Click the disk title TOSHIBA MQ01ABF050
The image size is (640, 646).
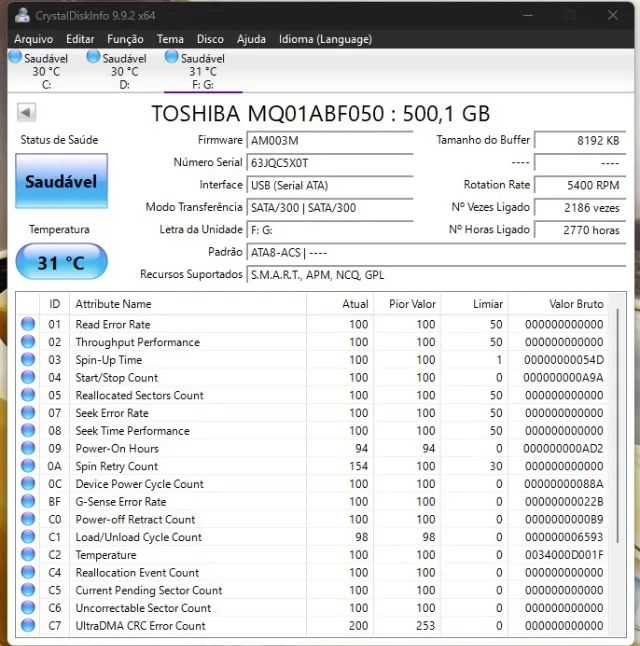(x=321, y=113)
